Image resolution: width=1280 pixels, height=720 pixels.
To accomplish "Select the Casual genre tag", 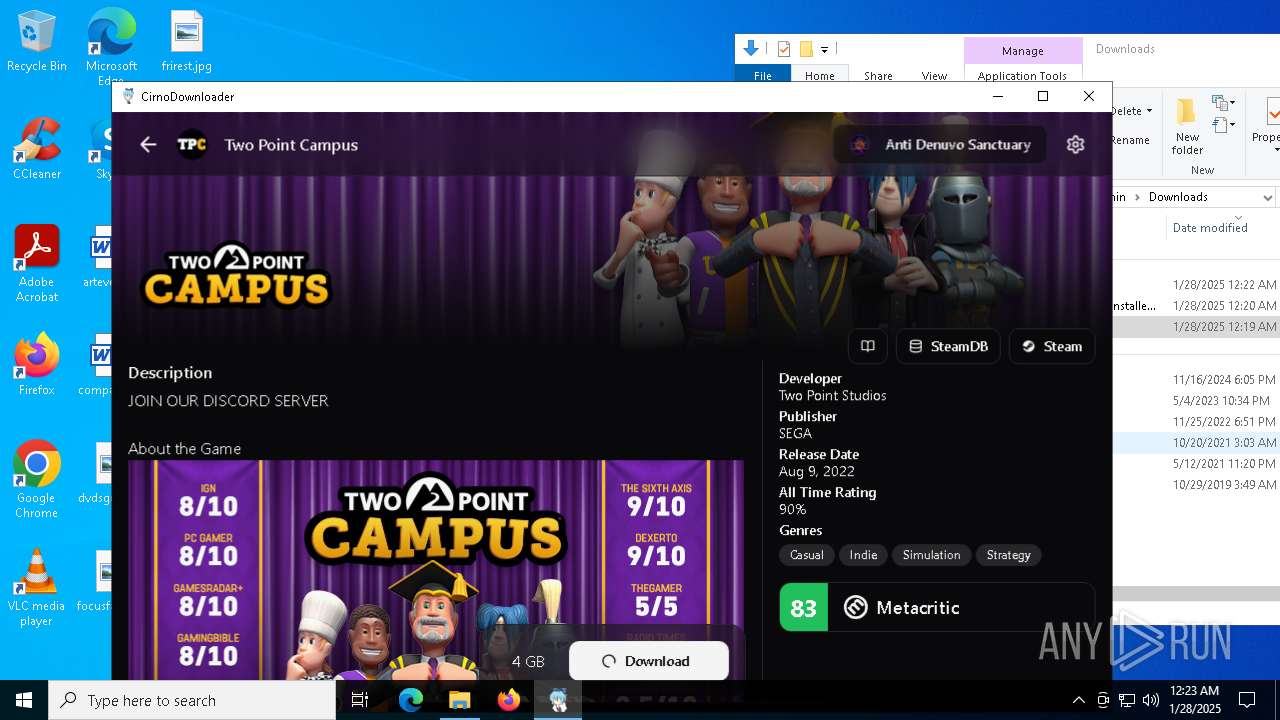I will click(807, 555).
